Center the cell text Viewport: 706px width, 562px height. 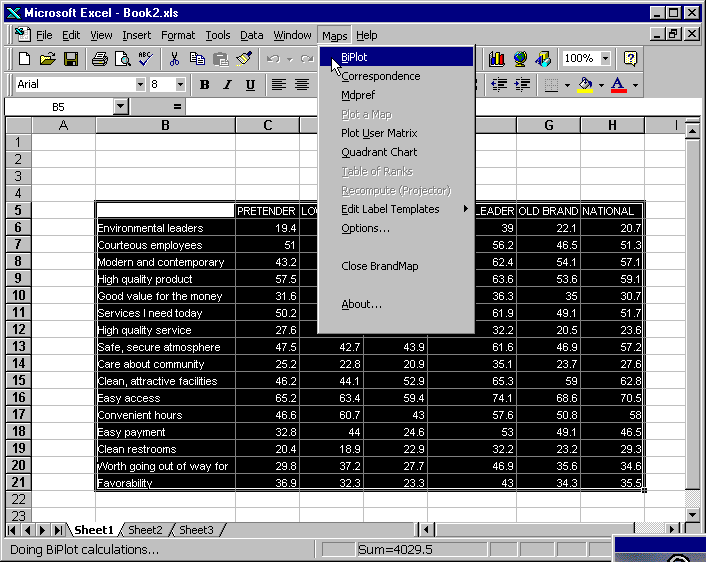coord(302,85)
